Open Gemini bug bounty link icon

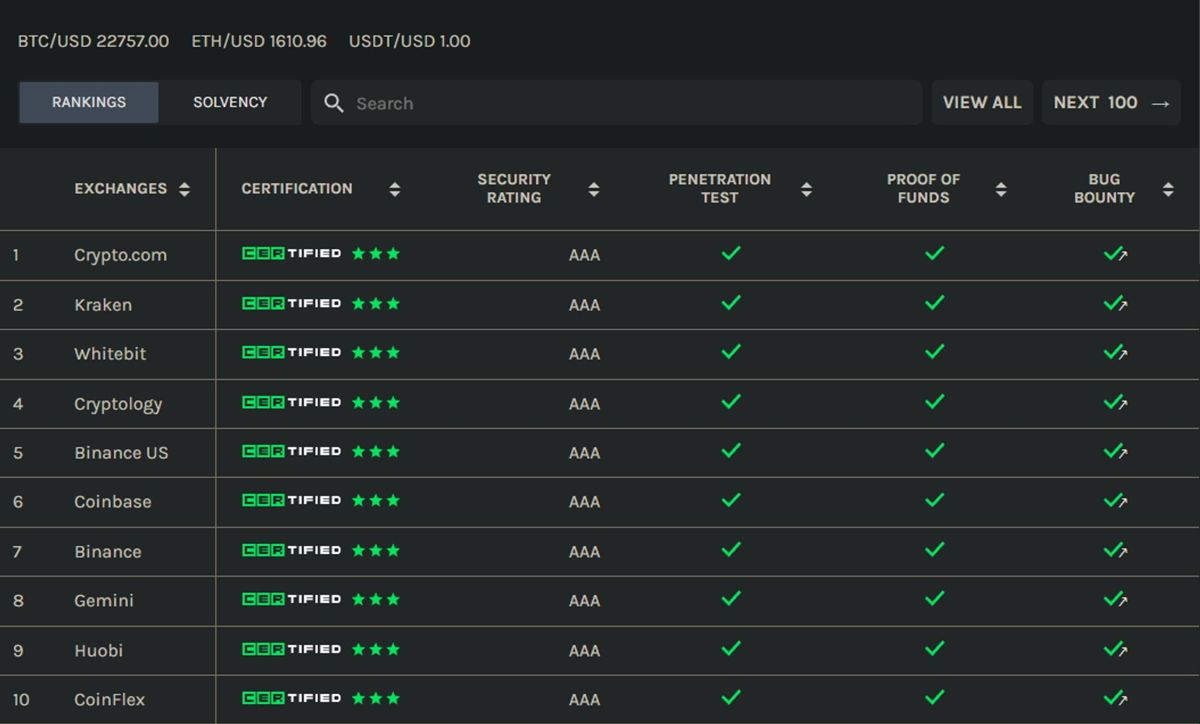[1115, 600]
